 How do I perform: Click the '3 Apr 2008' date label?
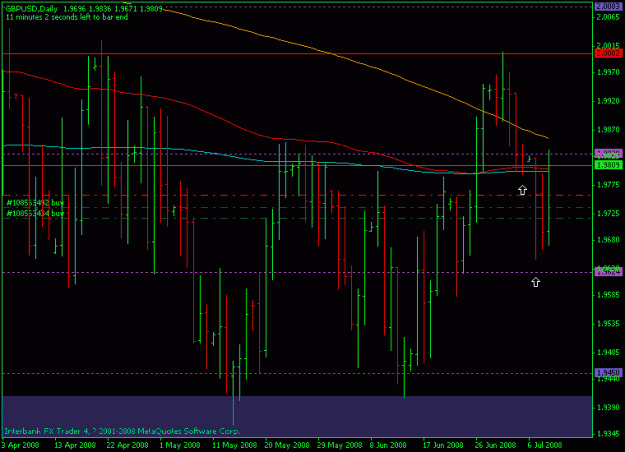(20, 445)
